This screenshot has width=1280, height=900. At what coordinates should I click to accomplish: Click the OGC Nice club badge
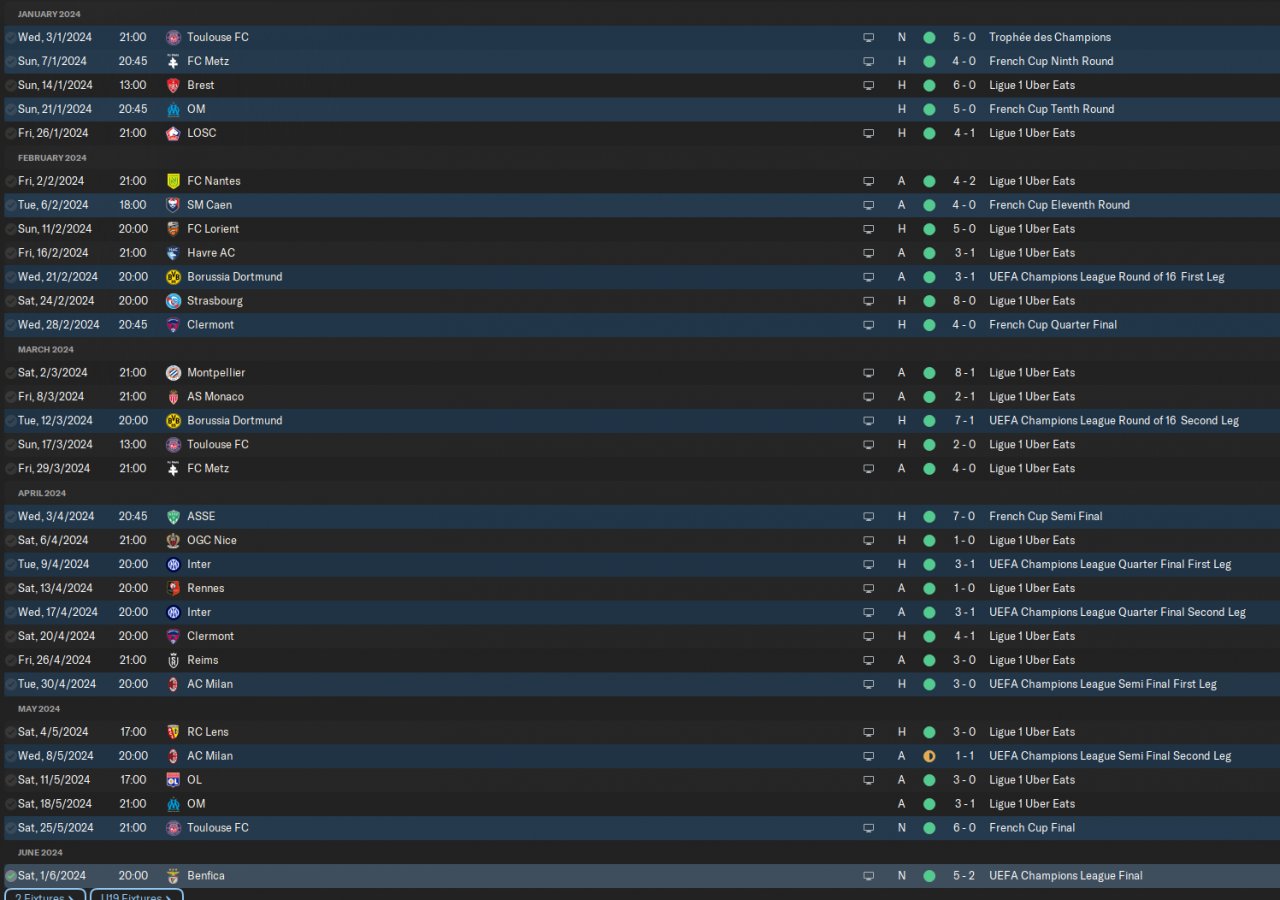[173, 541]
